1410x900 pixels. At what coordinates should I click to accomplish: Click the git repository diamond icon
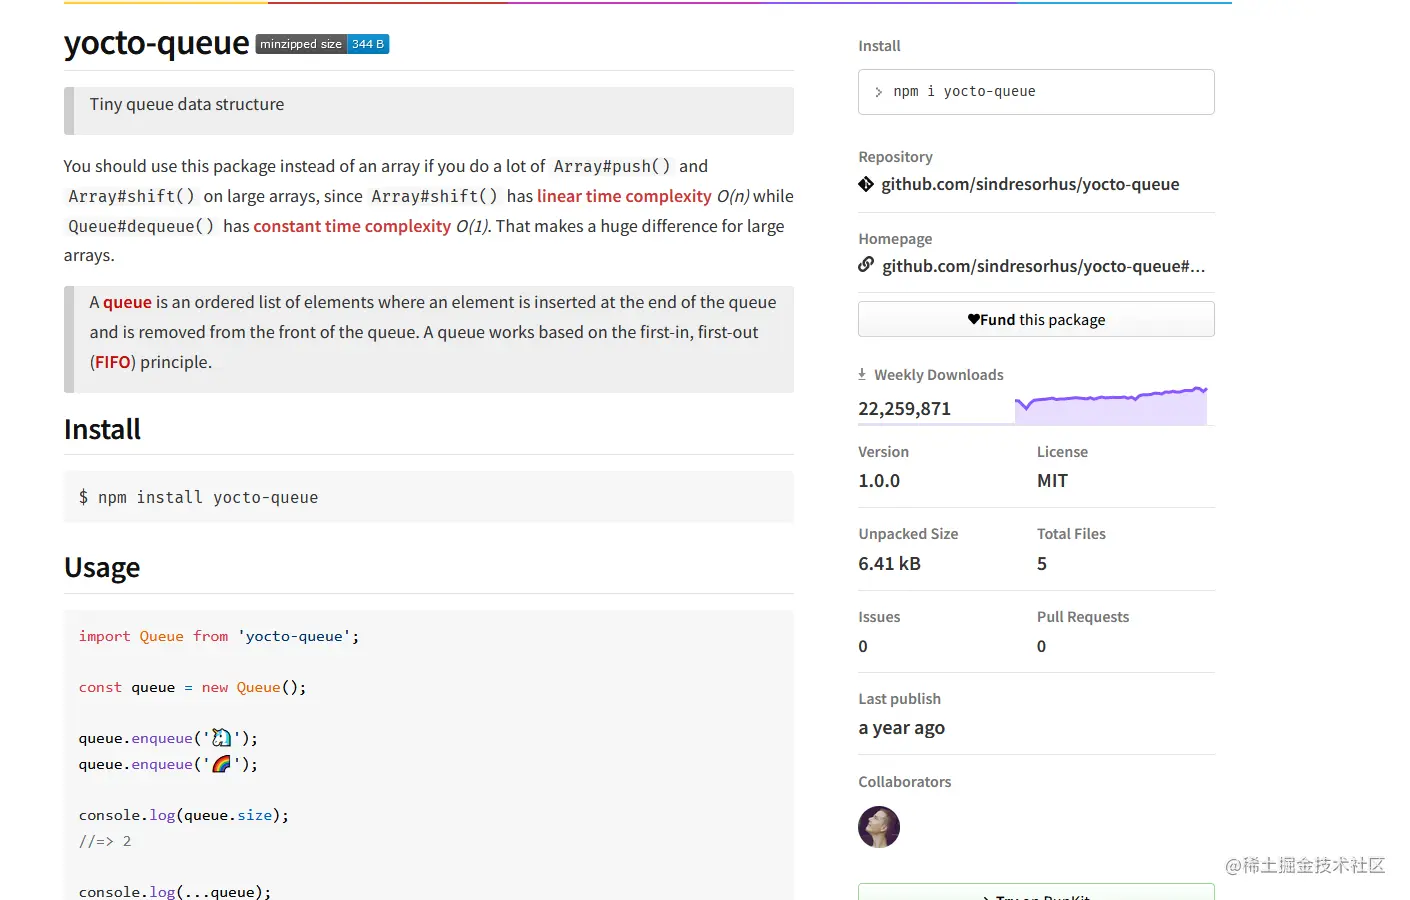point(866,184)
